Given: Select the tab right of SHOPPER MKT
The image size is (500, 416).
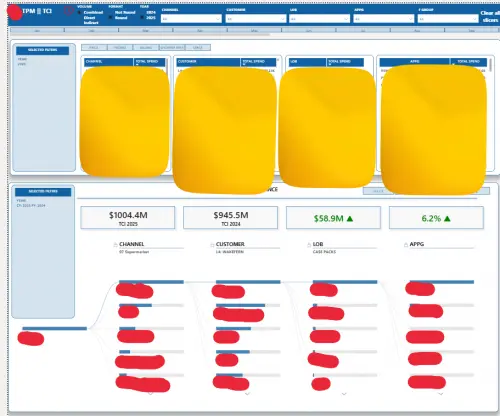Looking at the screenshot, I should tap(198, 48).
